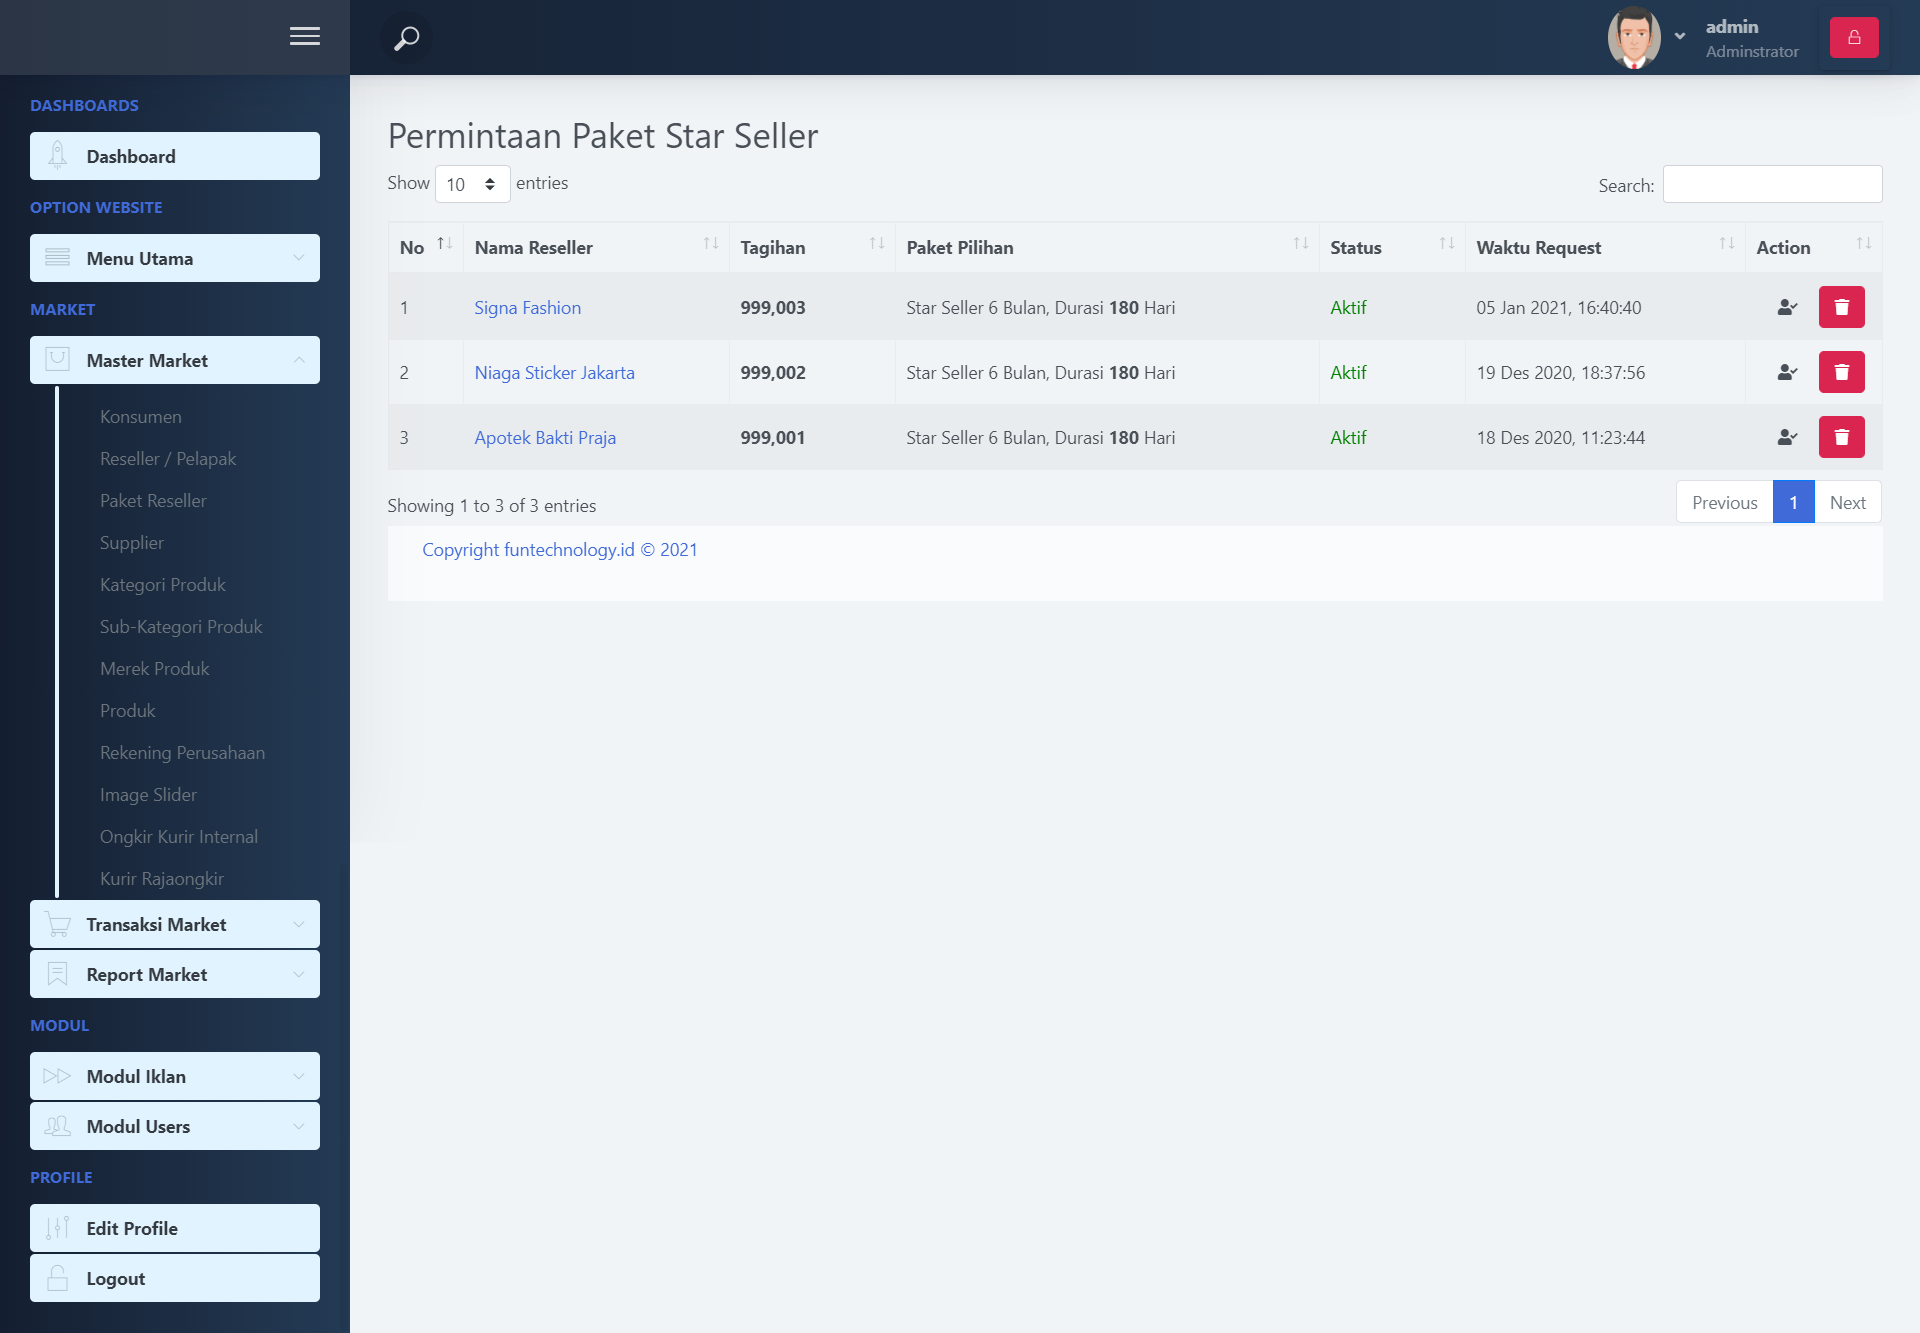Screen dimensions: 1920x1333
Task: Click the hamburger menu icon
Action: [304, 37]
